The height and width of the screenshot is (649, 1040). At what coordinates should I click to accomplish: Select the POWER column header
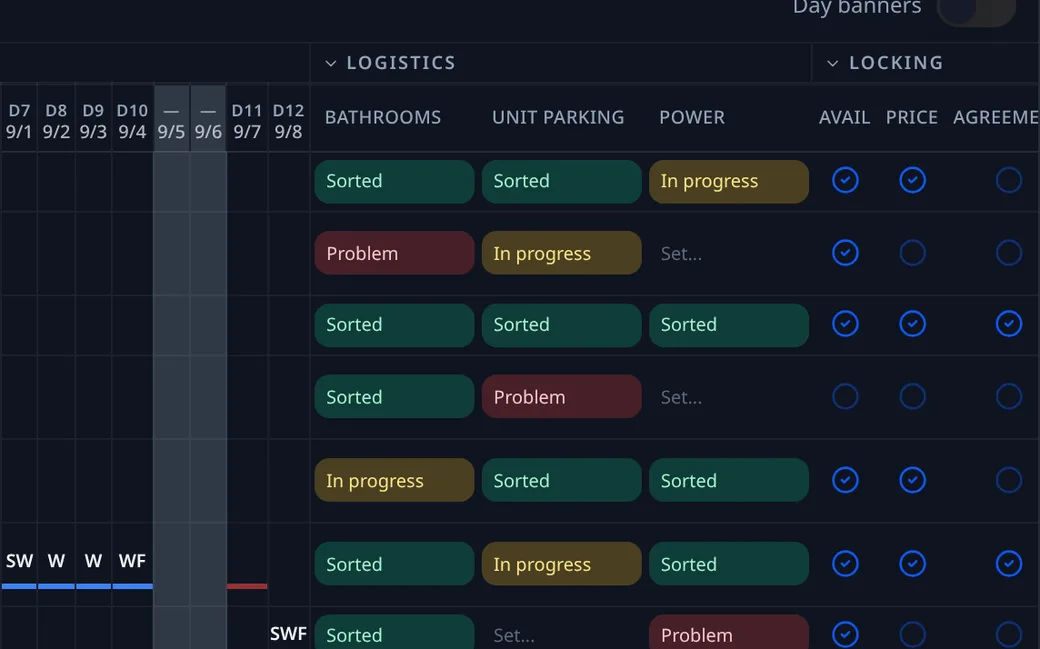(x=692, y=117)
